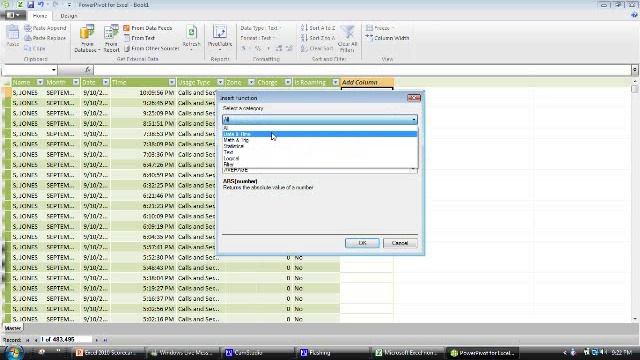Click OK in Insert Function dialog
Viewport: 640px width, 360px height.
362,243
